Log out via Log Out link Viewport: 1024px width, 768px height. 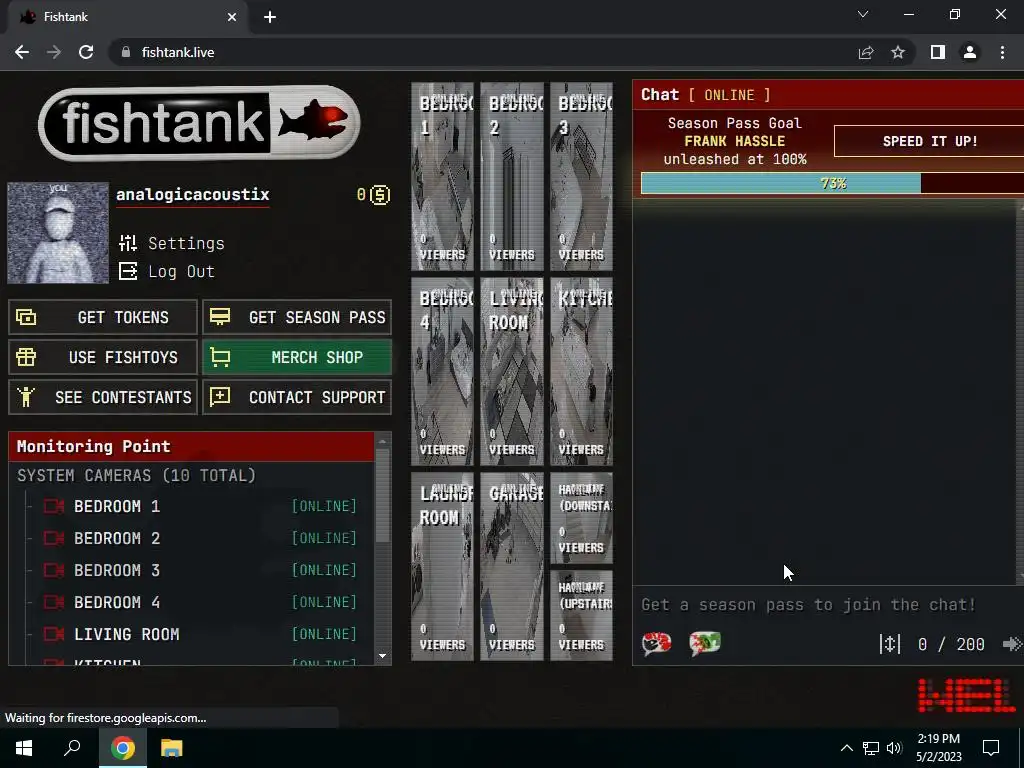(181, 271)
